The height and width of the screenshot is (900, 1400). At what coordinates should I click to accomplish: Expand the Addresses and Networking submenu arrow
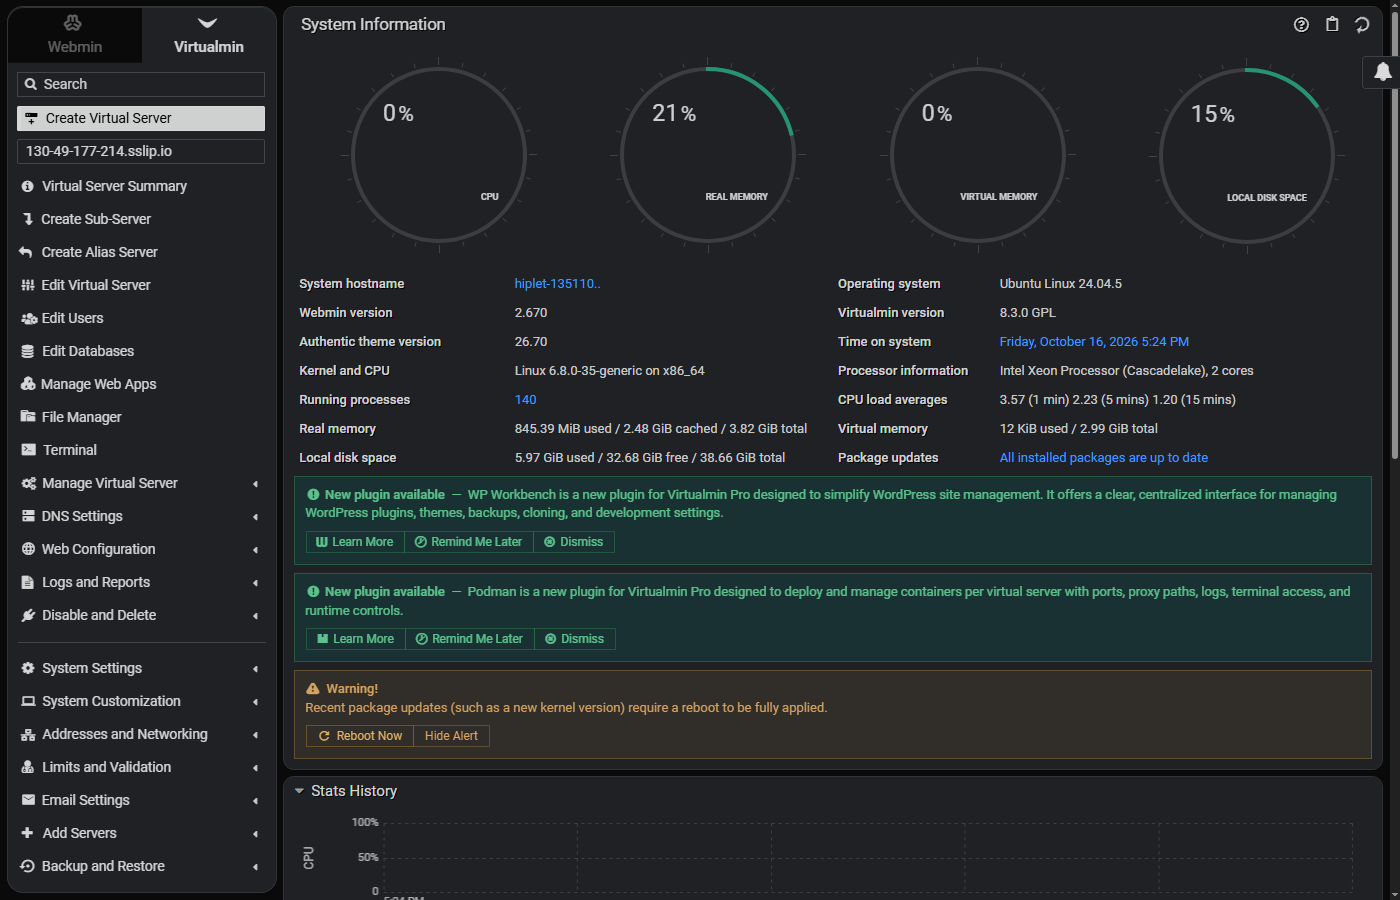pos(255,735)
